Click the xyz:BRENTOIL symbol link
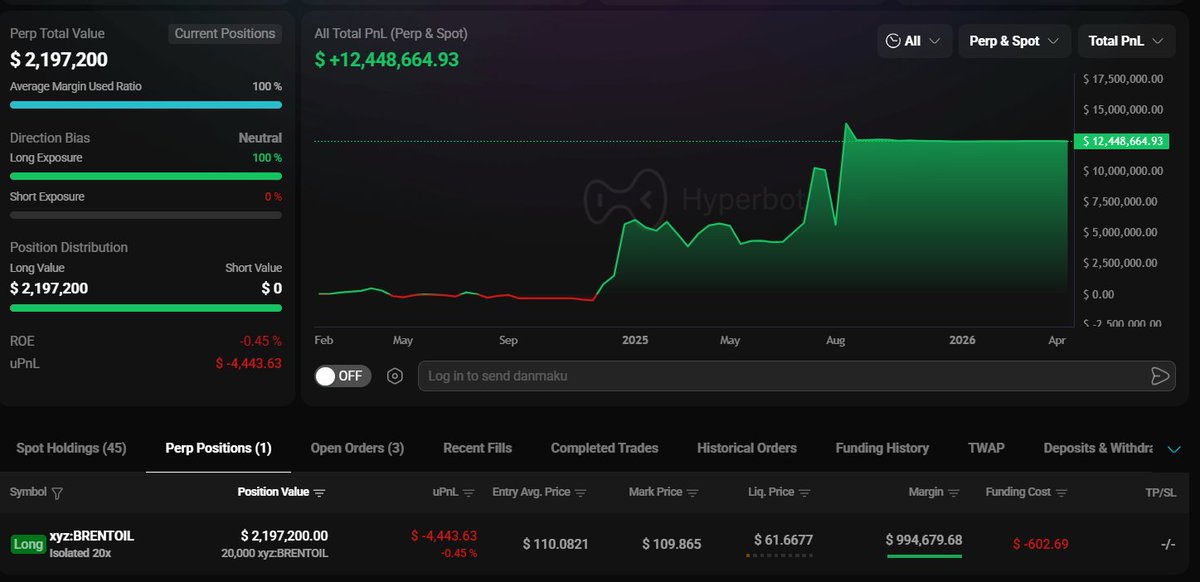The height and width of the screenshot is (582, 1200). [92, 536]
